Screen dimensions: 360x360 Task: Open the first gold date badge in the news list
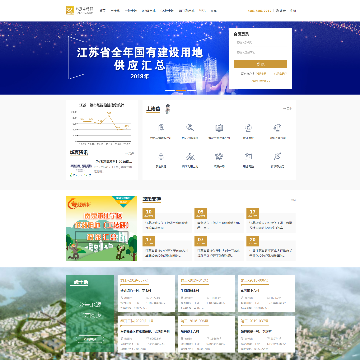tap(149, 213)
